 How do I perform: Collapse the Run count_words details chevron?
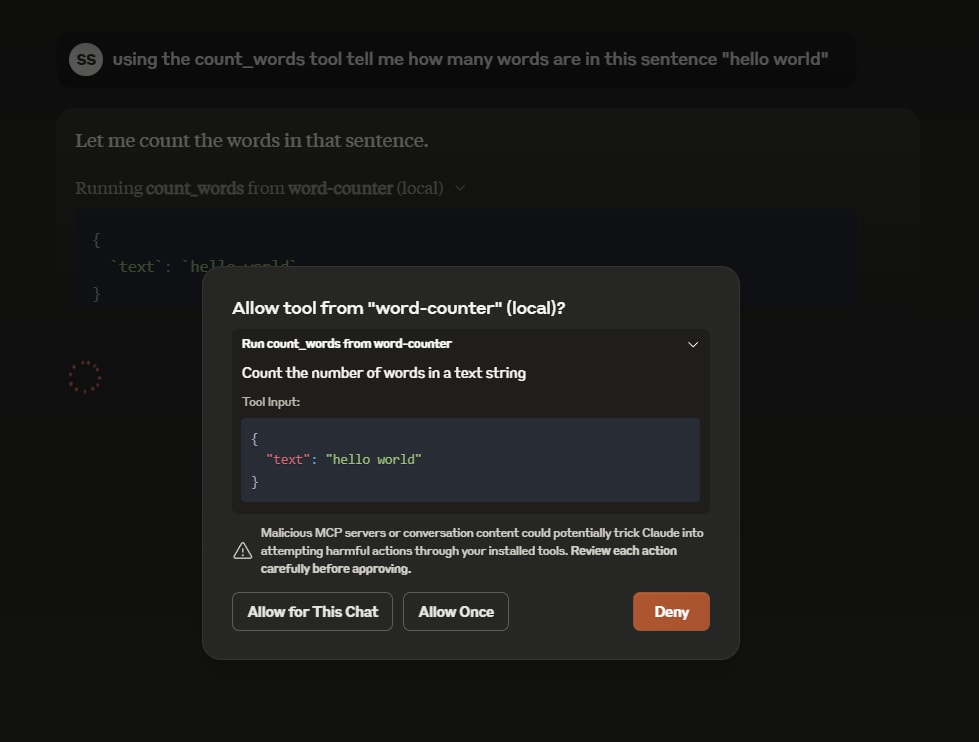pos(692,344)
